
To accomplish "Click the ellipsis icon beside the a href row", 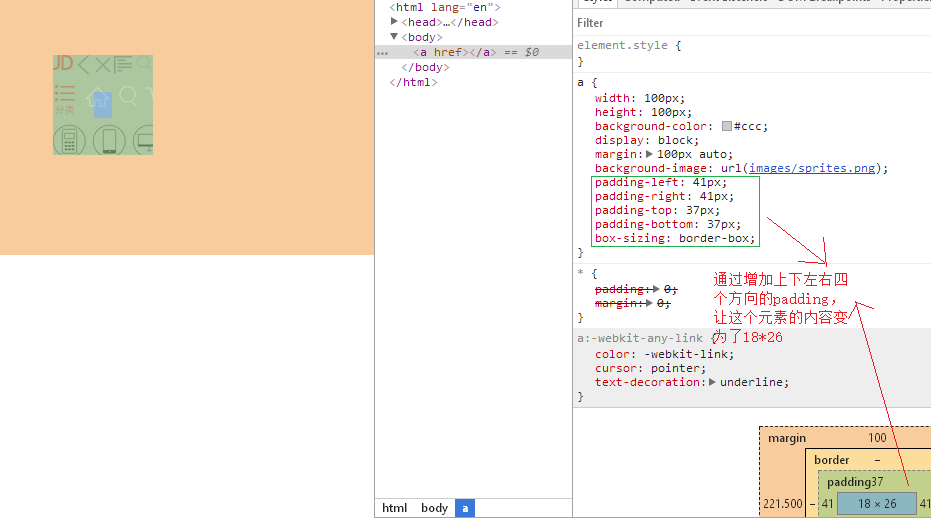I will 382,53.
